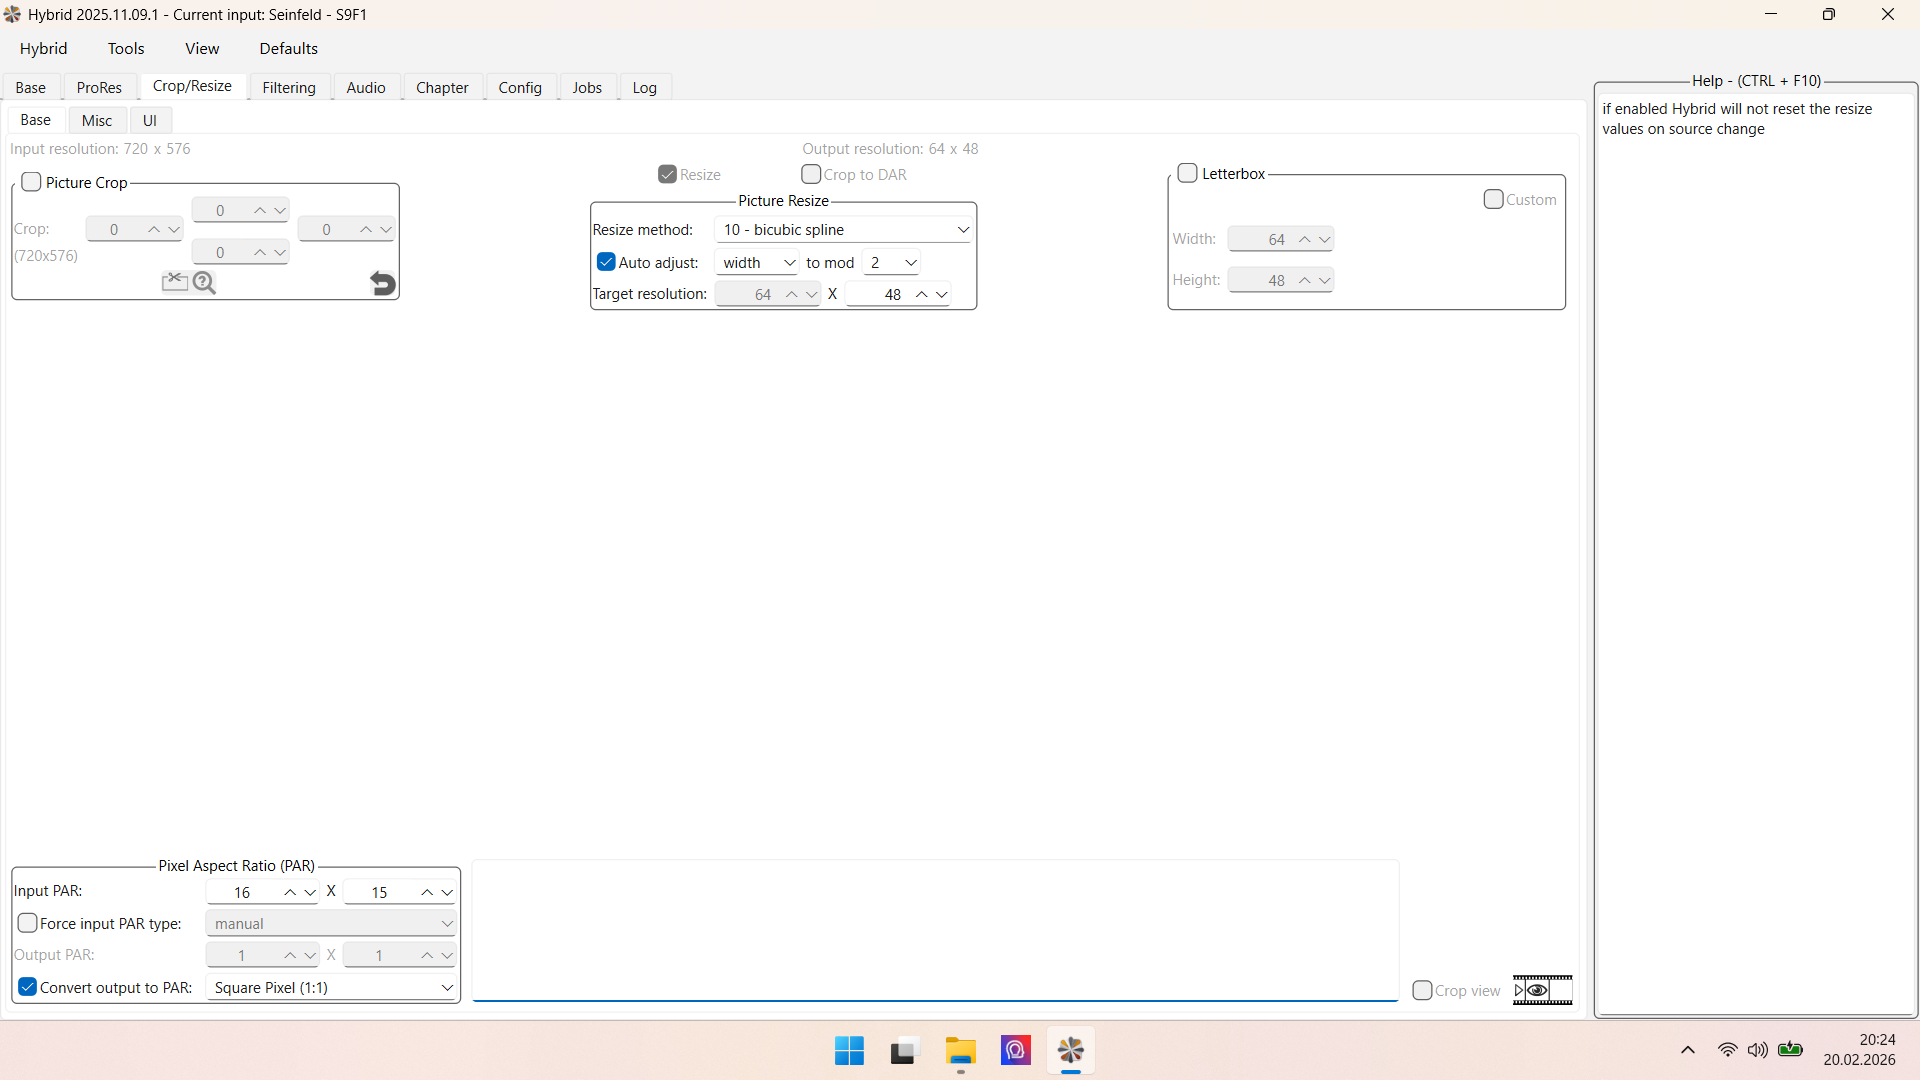The height and width of the screenshot is (1080, 1920).
Task: Open the Defaults menu
Action: [x=288, y=49]
